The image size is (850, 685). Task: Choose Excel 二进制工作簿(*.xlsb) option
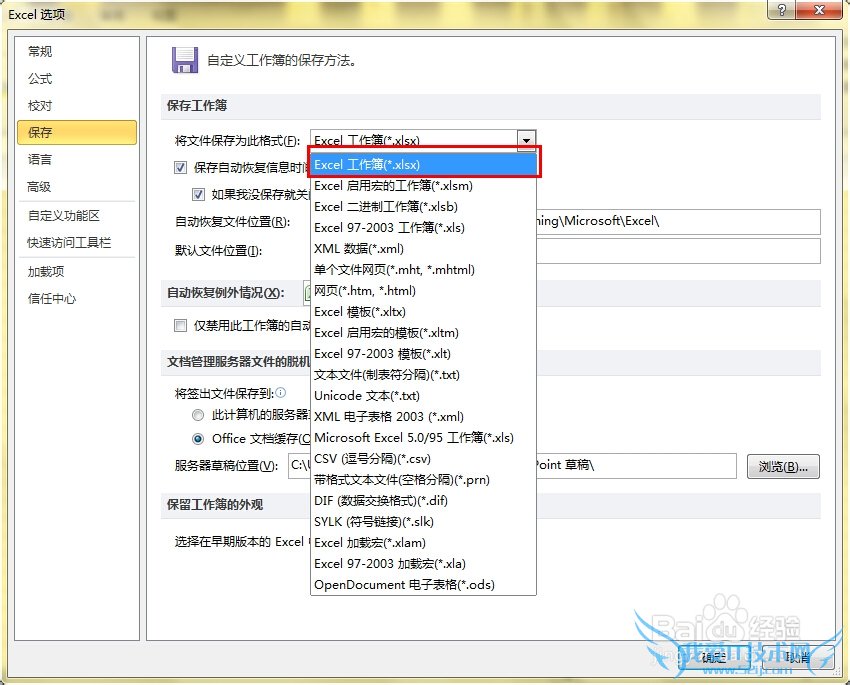(423, 206)
